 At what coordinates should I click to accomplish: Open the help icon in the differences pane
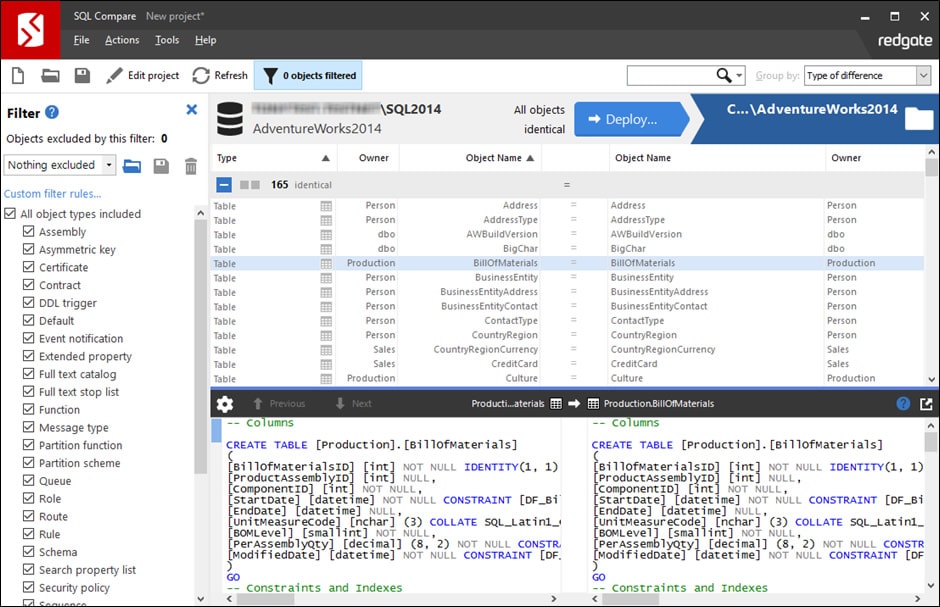click(x=905, y=403)
